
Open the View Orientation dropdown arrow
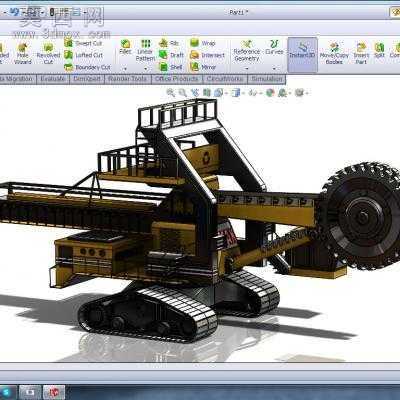pyautogui.click(x=225, y=93)
